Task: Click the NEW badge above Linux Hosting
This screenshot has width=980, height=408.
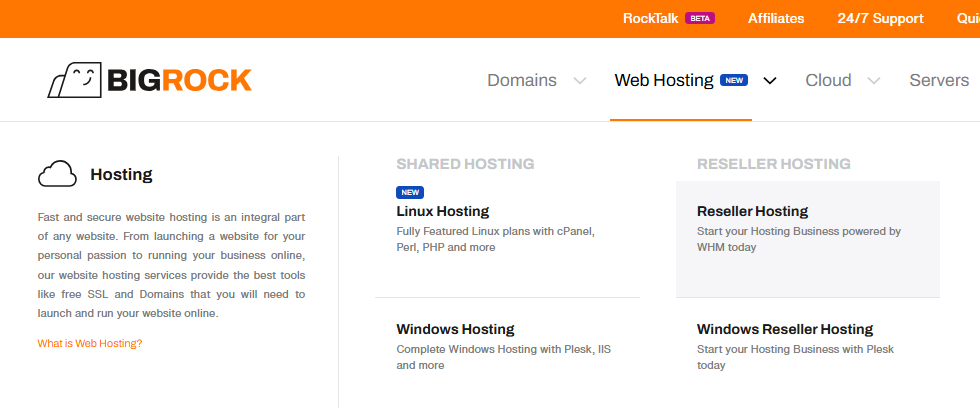Action: pyautogui.click(x=410, y=192)
